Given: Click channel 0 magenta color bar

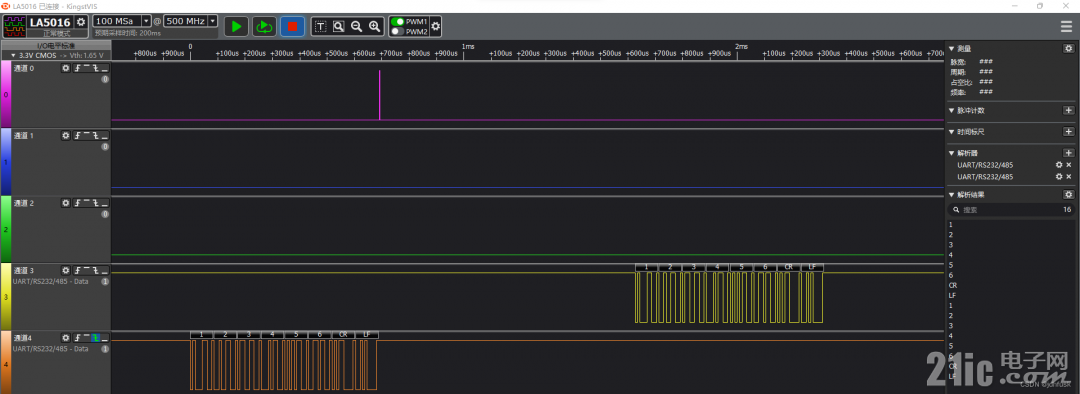Looking at the screenshot, I should (6, 94).
